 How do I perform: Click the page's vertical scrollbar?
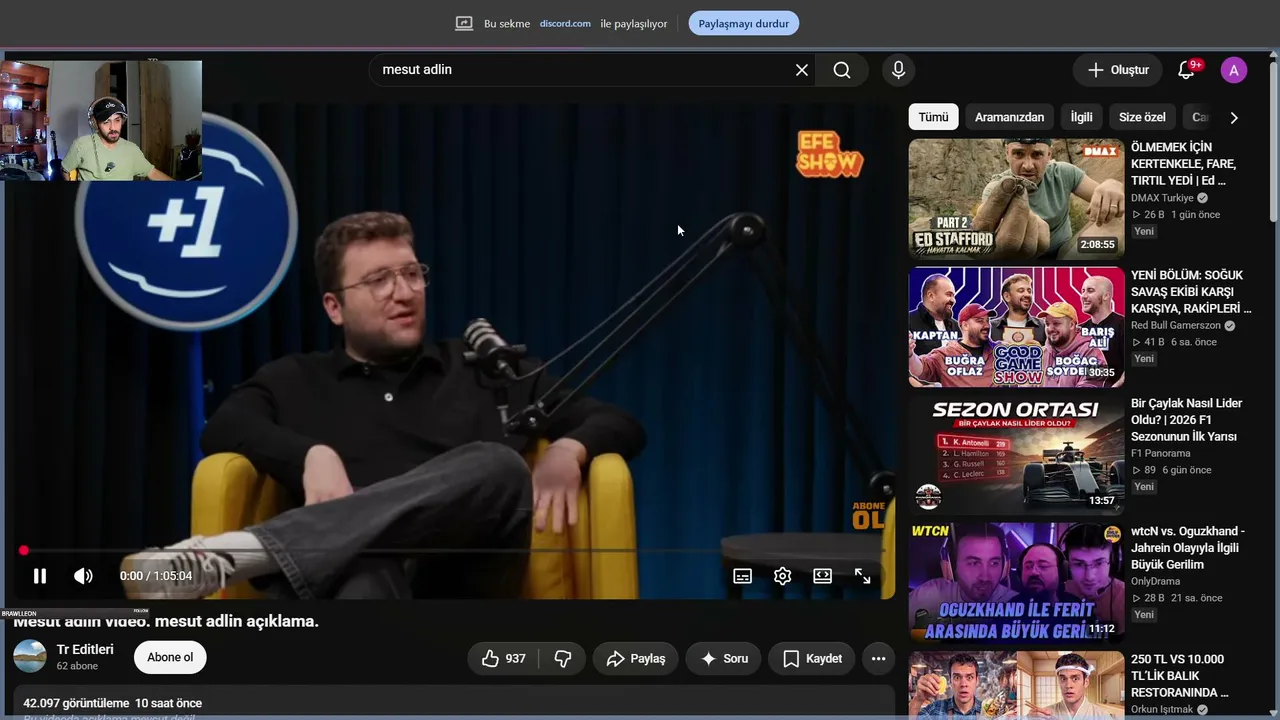point(1274,140)
